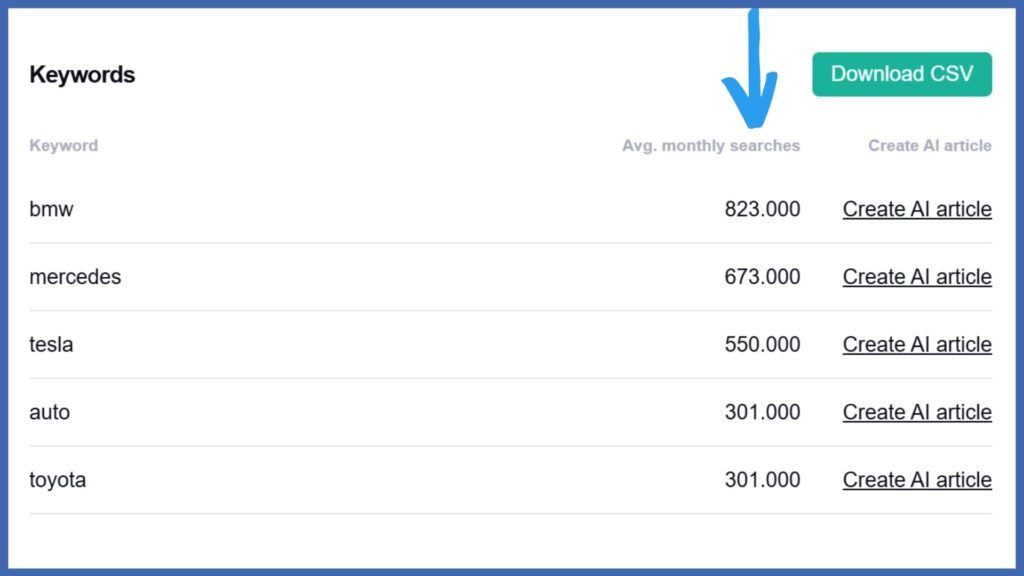Select the tesla keyword row
Image resolution: width=1024 pixels, height=576 pixels.
click(x=511, y=344)
